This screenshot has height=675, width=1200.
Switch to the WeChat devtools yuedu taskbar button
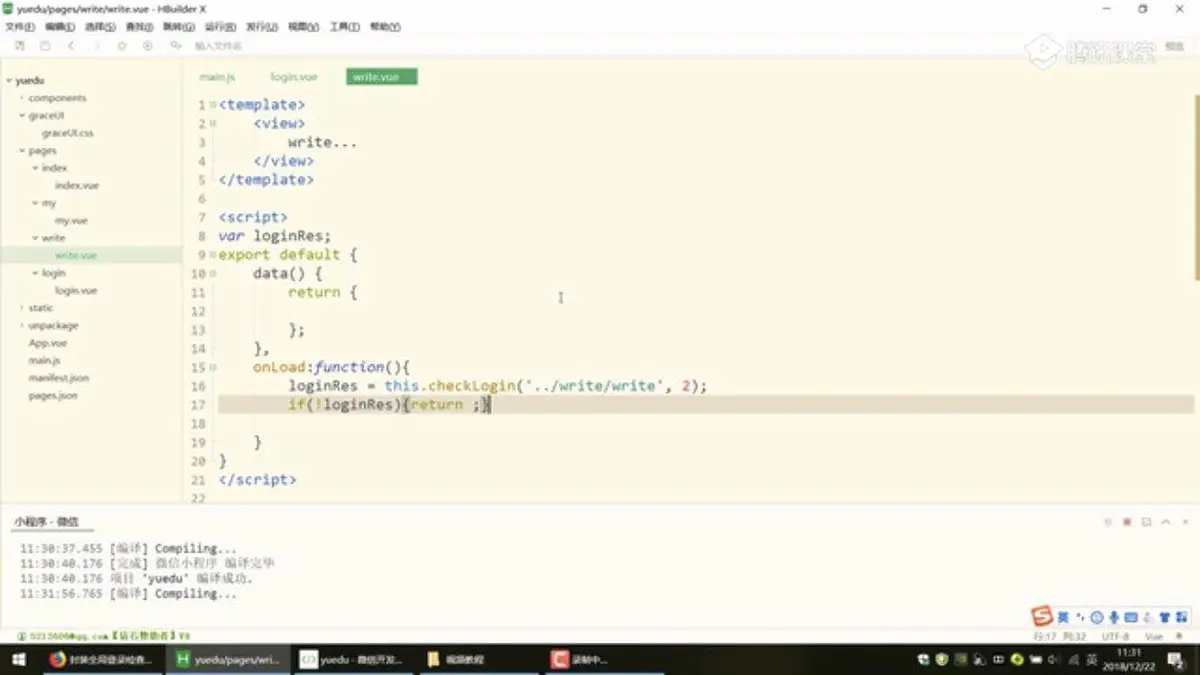(352, 659)
